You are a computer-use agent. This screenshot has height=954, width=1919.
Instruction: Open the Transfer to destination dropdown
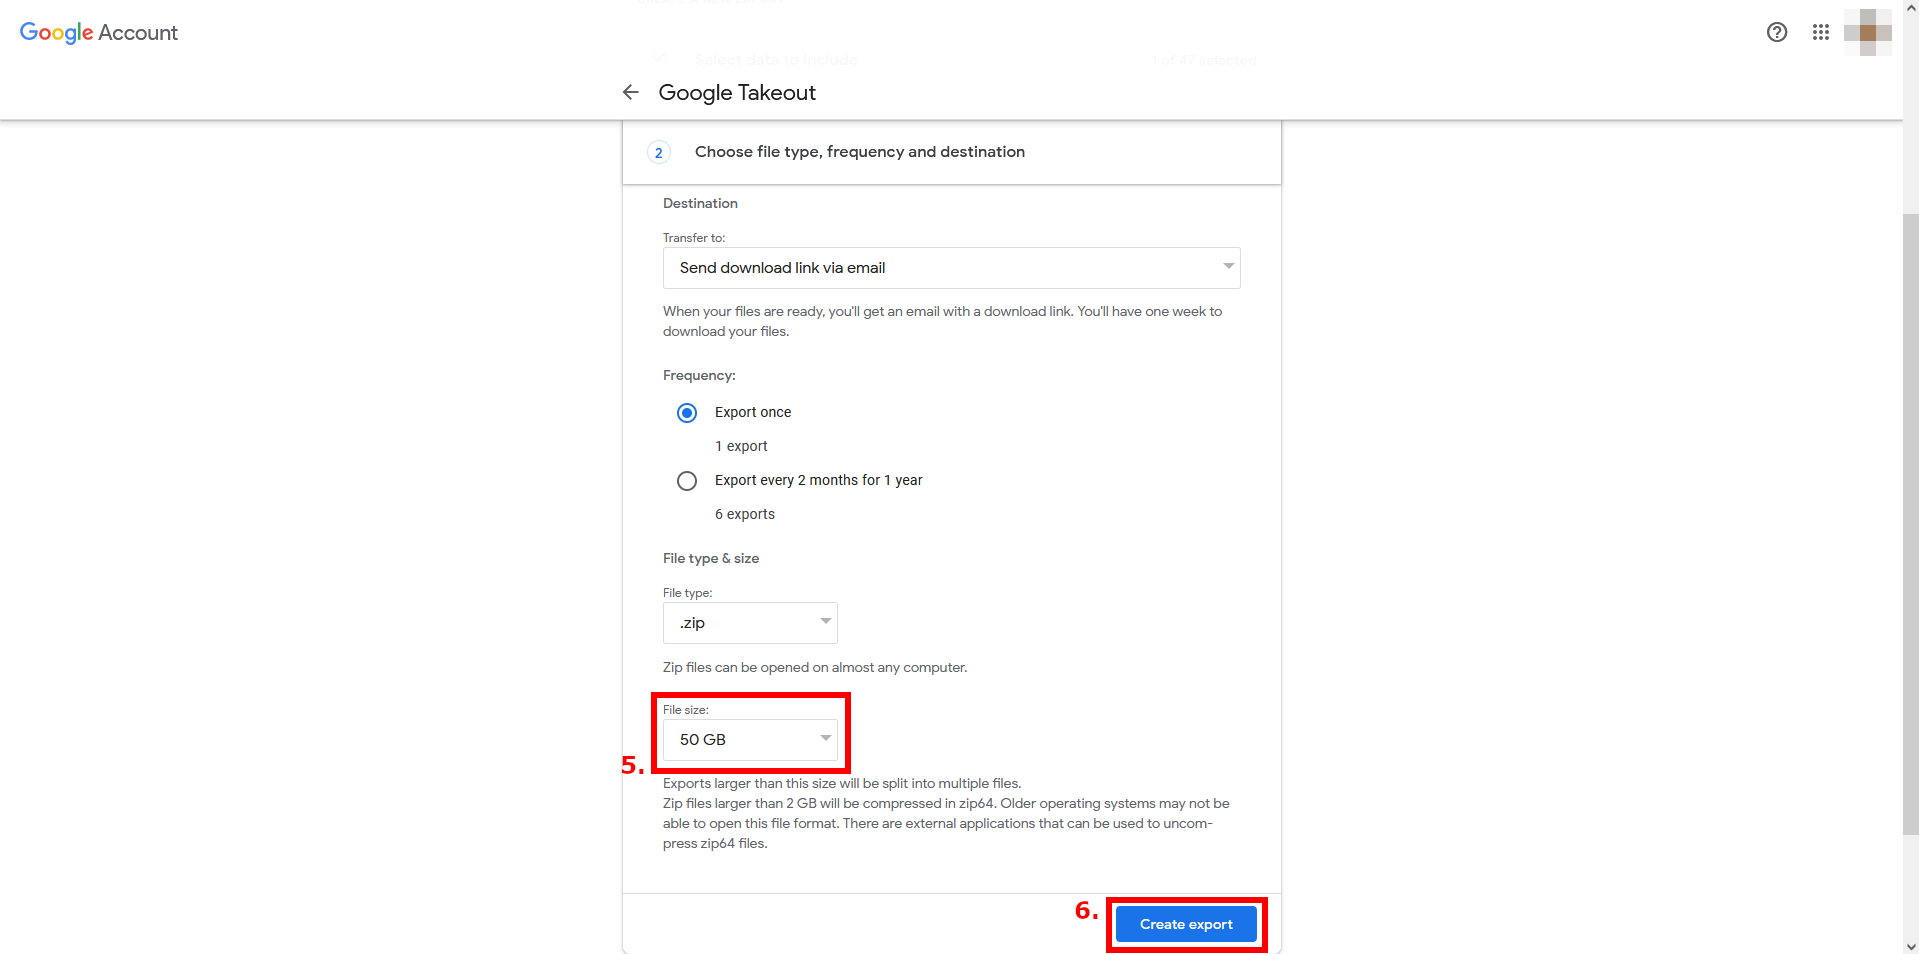(x=951, y=268)
